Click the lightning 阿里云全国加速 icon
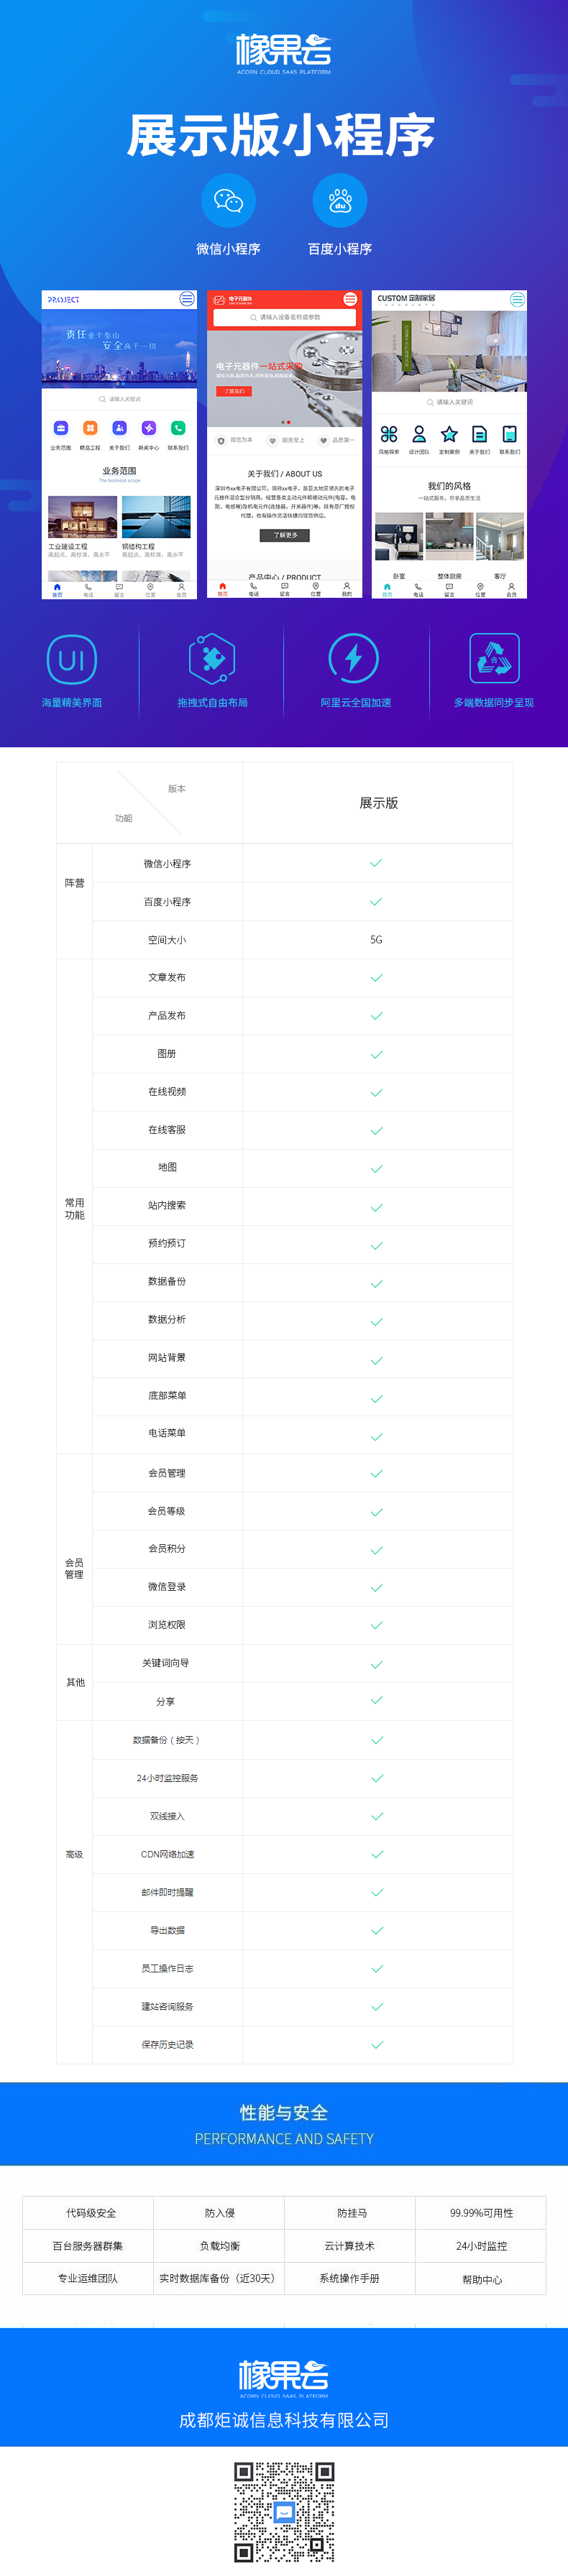Image resolution: width=568 pixels, height=2576 pixels. pyautogui.click(x=354, y=659)
